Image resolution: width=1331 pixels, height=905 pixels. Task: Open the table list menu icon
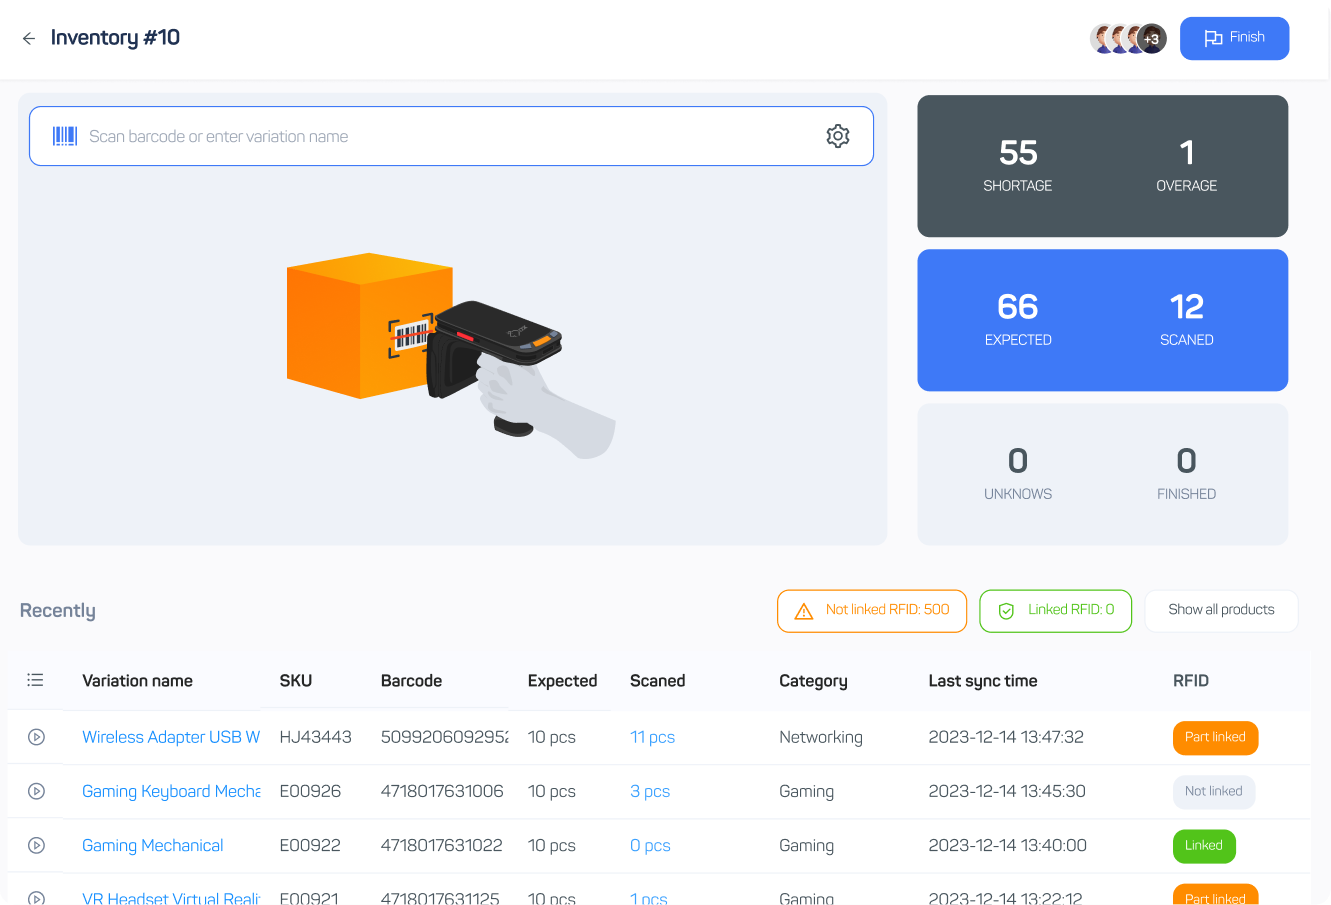[x=35, y=680]
